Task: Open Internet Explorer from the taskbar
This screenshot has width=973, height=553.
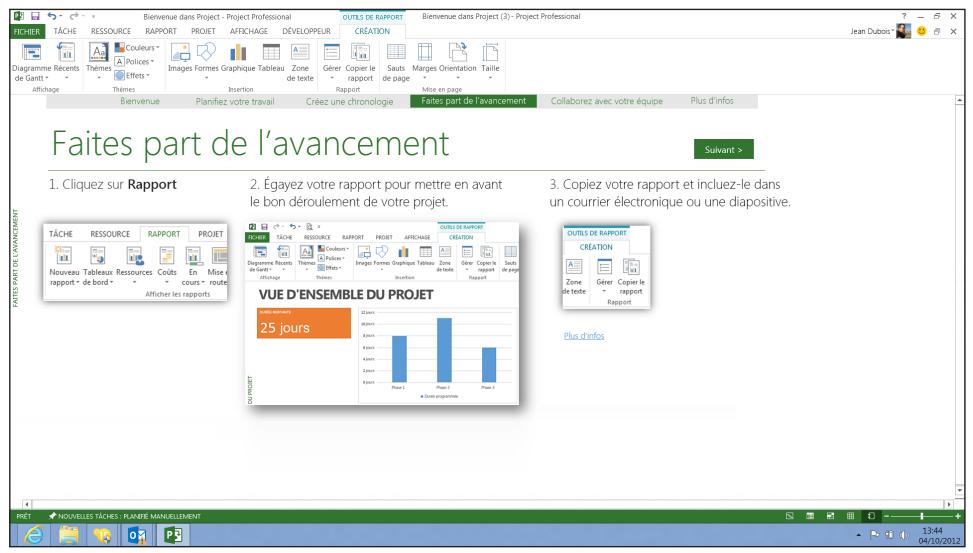Action: click(32, 535)
